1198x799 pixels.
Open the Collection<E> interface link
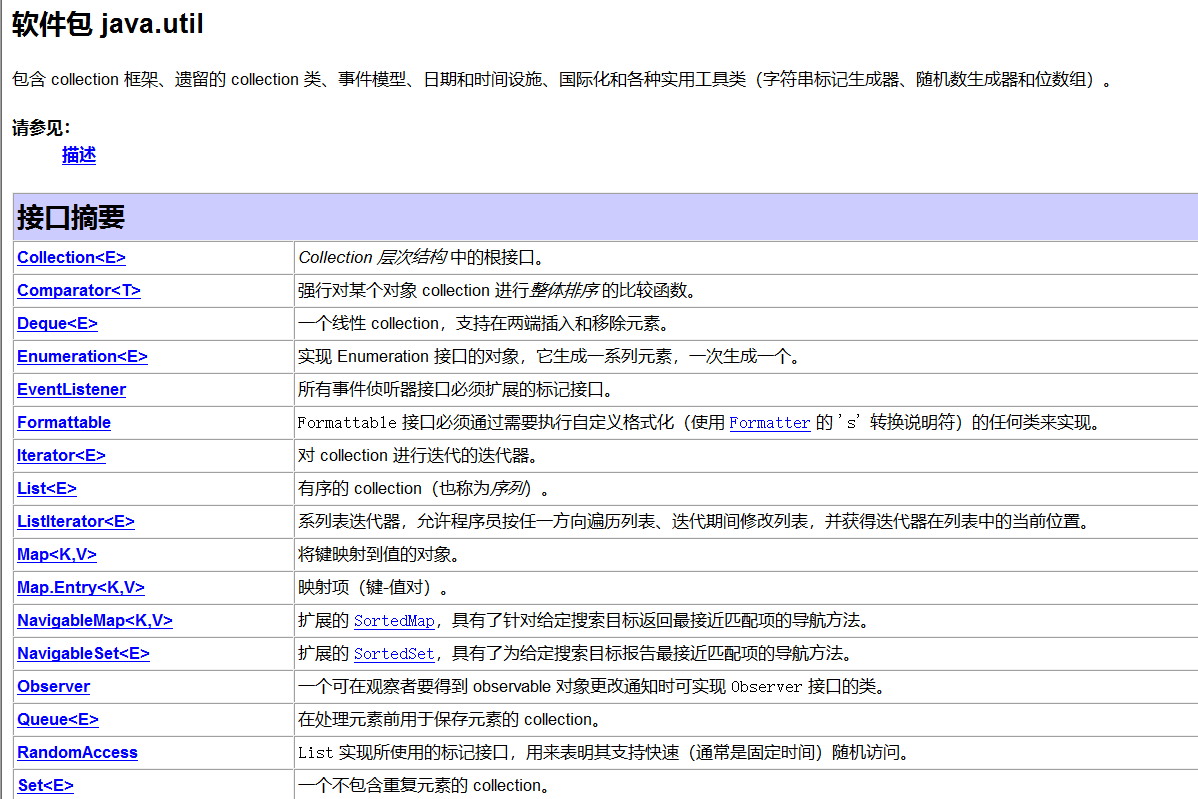pyautogui.click(x=71, y=257)
